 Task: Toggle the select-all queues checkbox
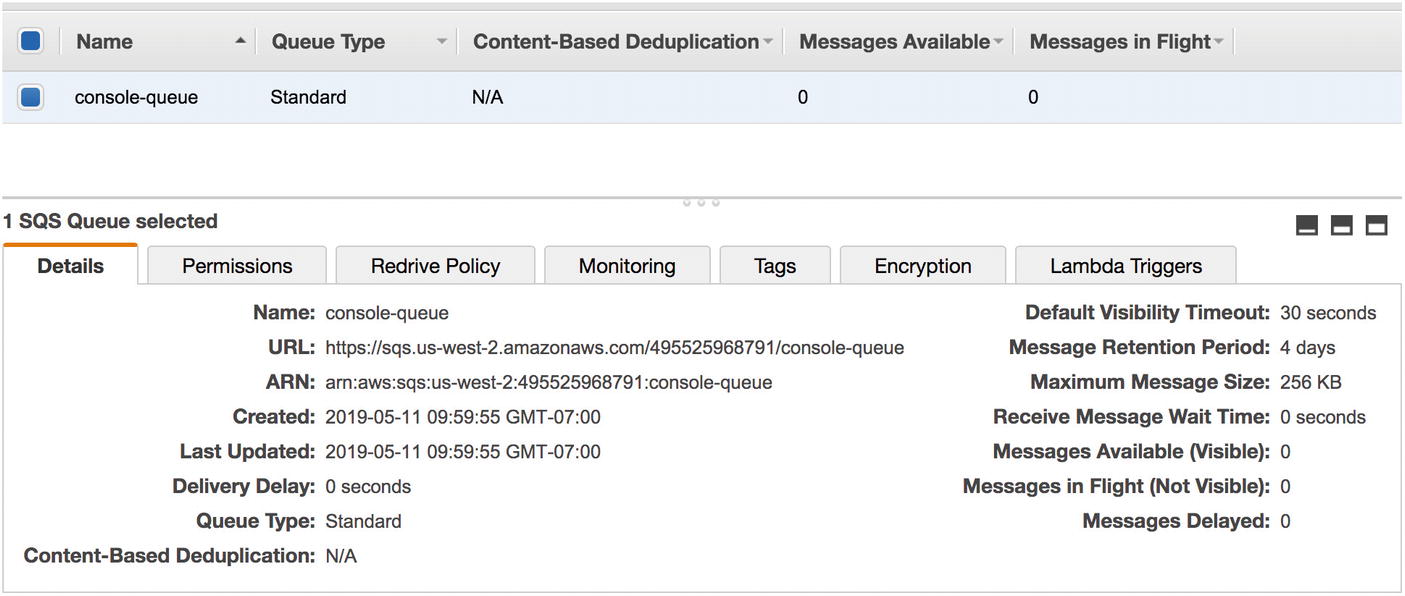(30, 41)
